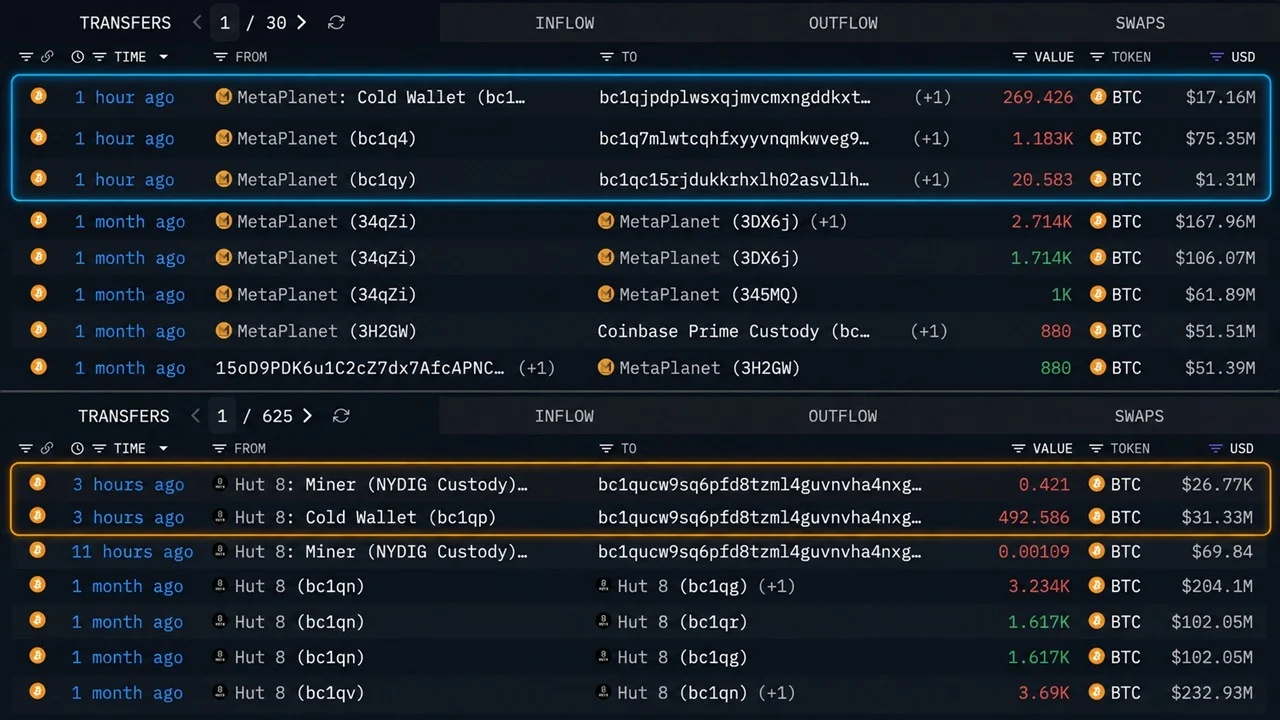The width and height of the screenshot is (1280, 720).
Task: Open leftmost filter icon in Hut 8 panel header
Action: pos(25,449)
